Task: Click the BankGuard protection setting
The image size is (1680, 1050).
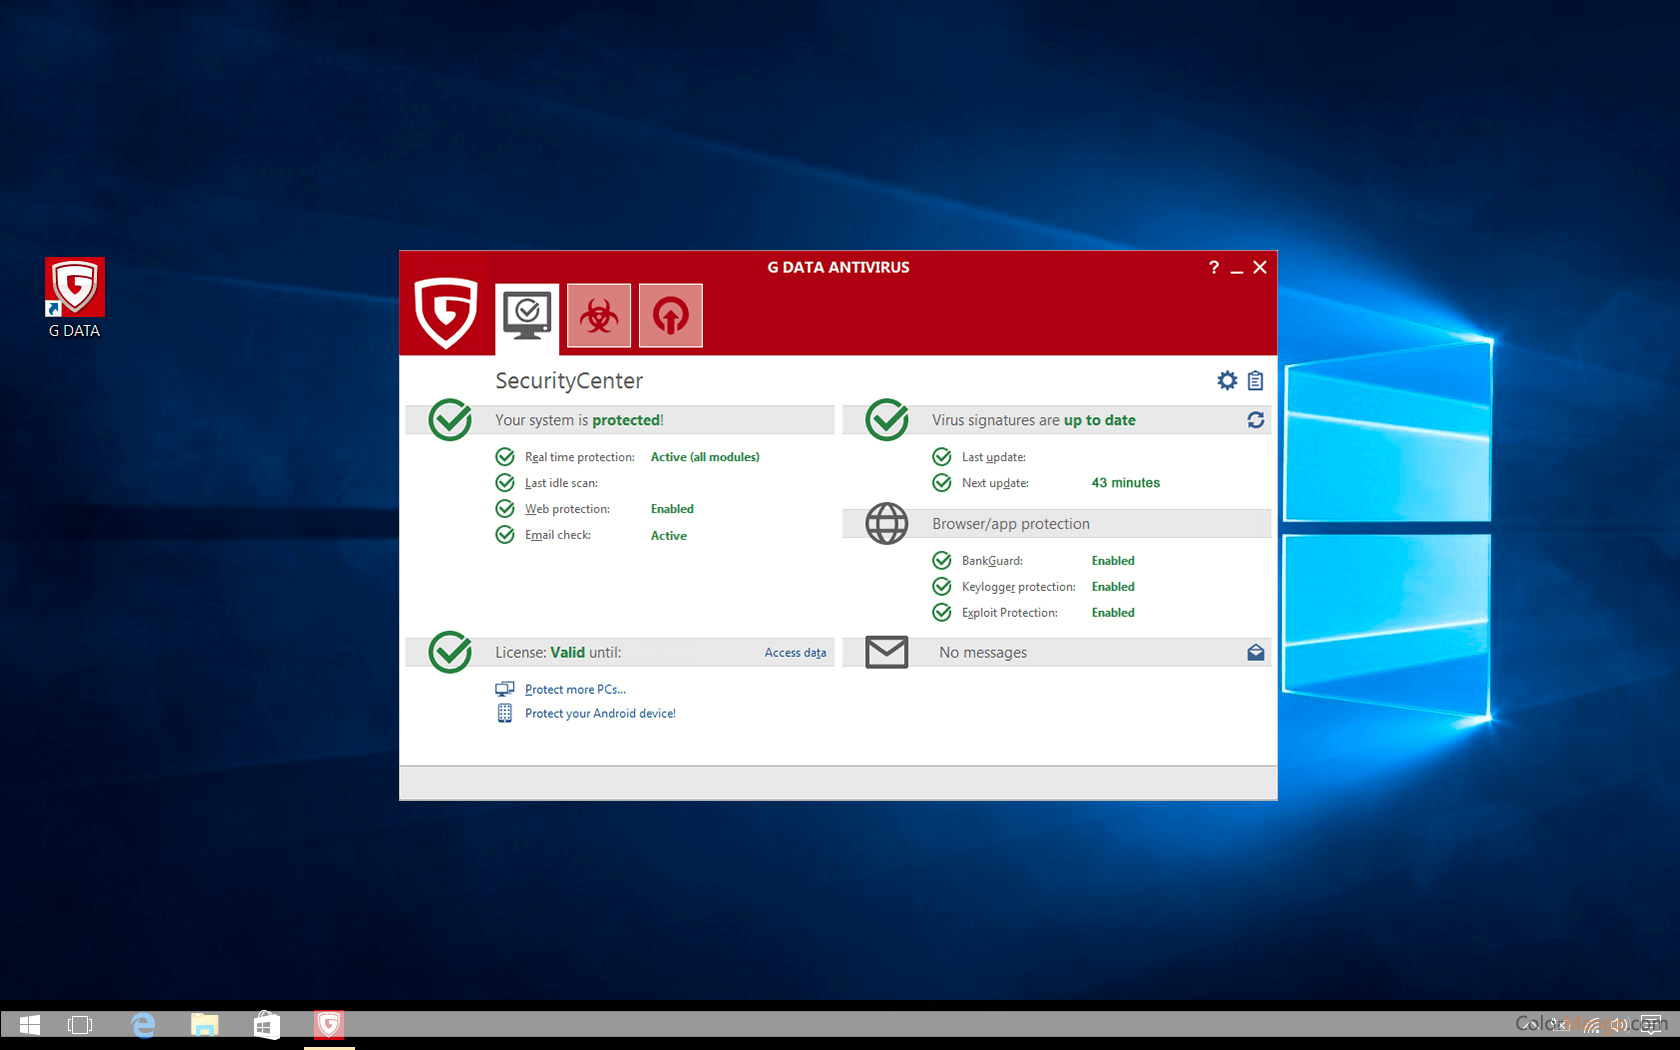Action: coord(992,561)
